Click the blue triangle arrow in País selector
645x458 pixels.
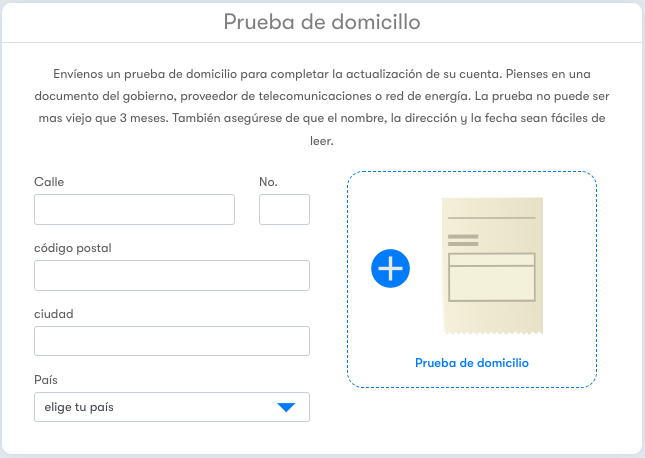point(286,407)
